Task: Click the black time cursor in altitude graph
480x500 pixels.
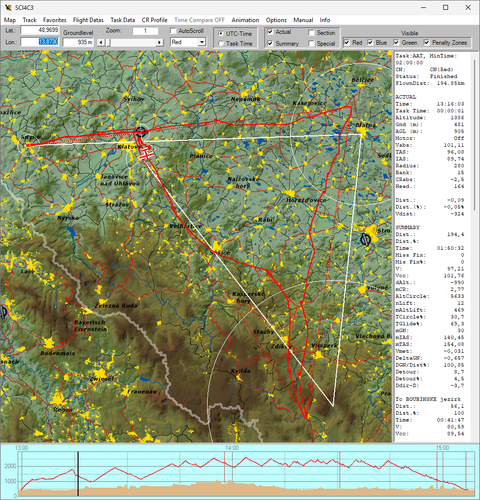Action: coord(78,474)
